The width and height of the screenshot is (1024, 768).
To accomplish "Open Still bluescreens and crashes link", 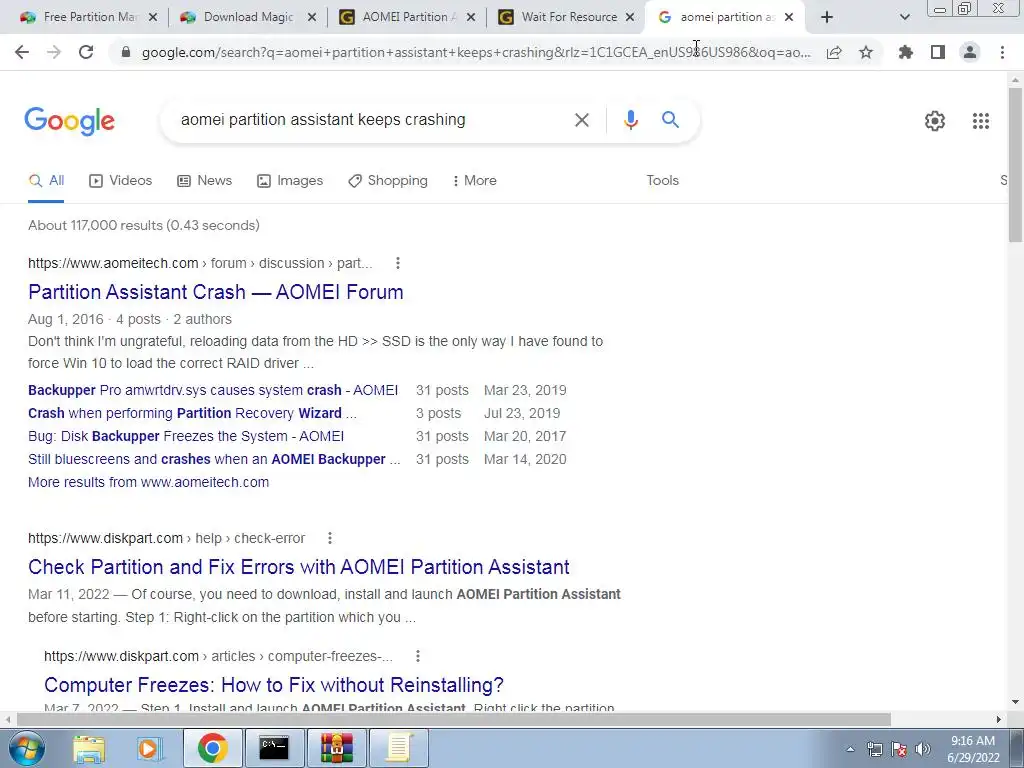I will (x=214, y=459).
